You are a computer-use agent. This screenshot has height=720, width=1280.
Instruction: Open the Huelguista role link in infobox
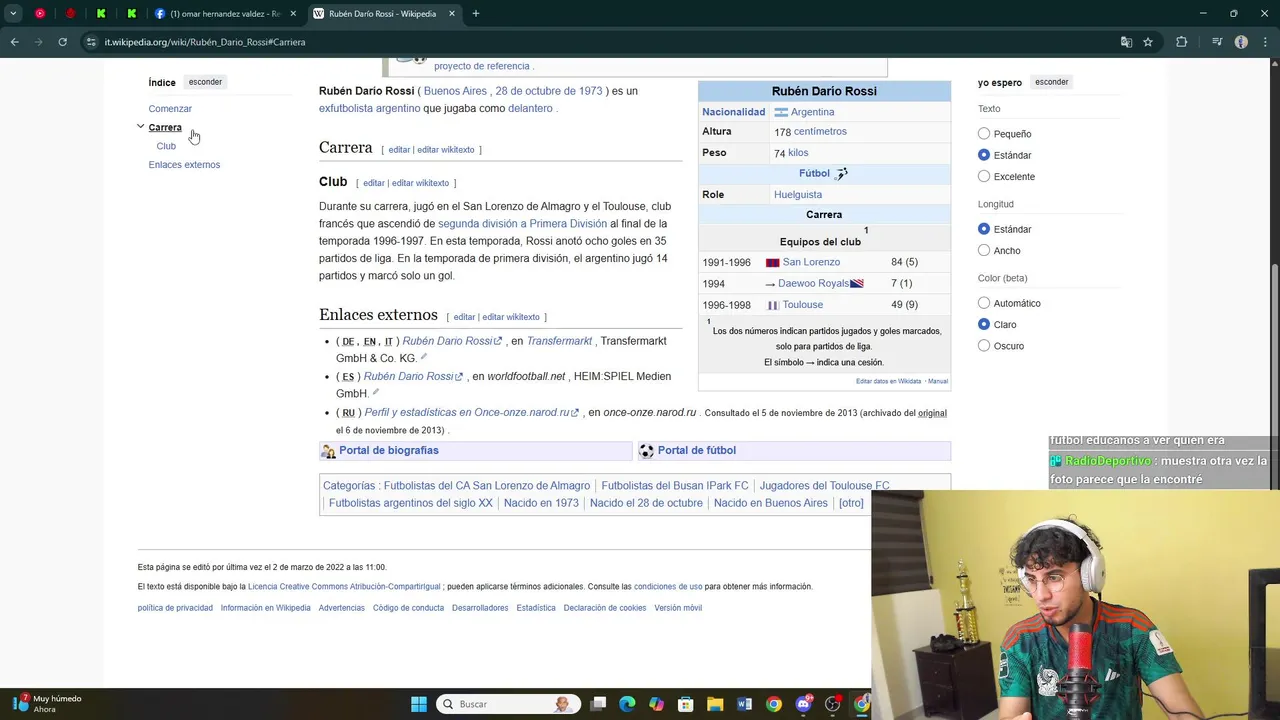pos(798,195)
